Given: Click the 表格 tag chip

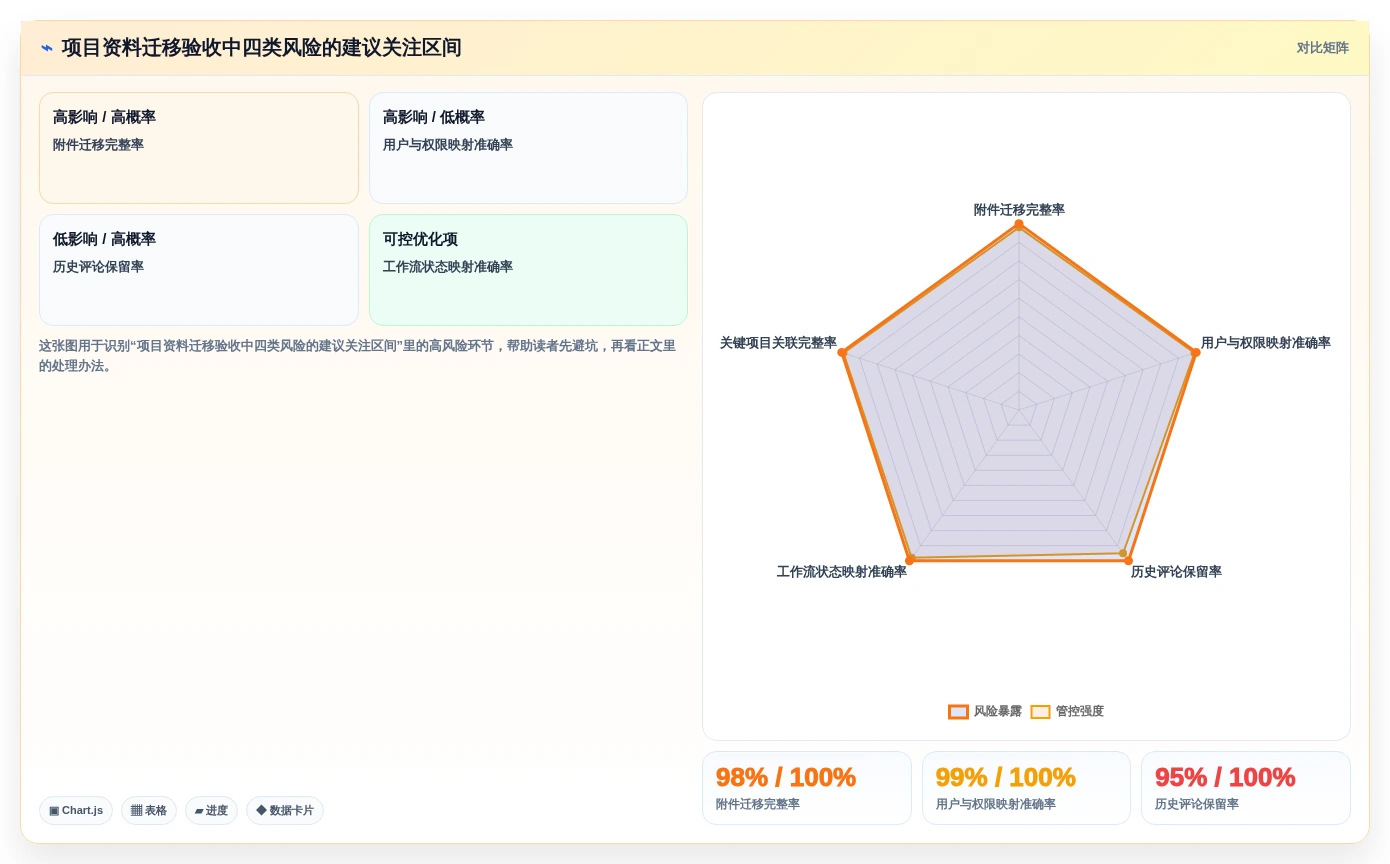Looking at the screenshot, I should (x=149, y=810).
